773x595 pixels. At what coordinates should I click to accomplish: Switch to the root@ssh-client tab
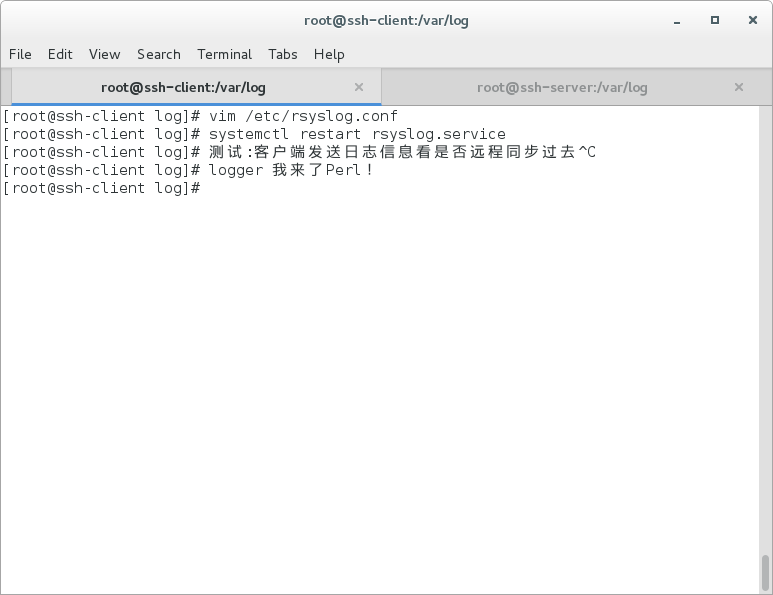point(196,87)
